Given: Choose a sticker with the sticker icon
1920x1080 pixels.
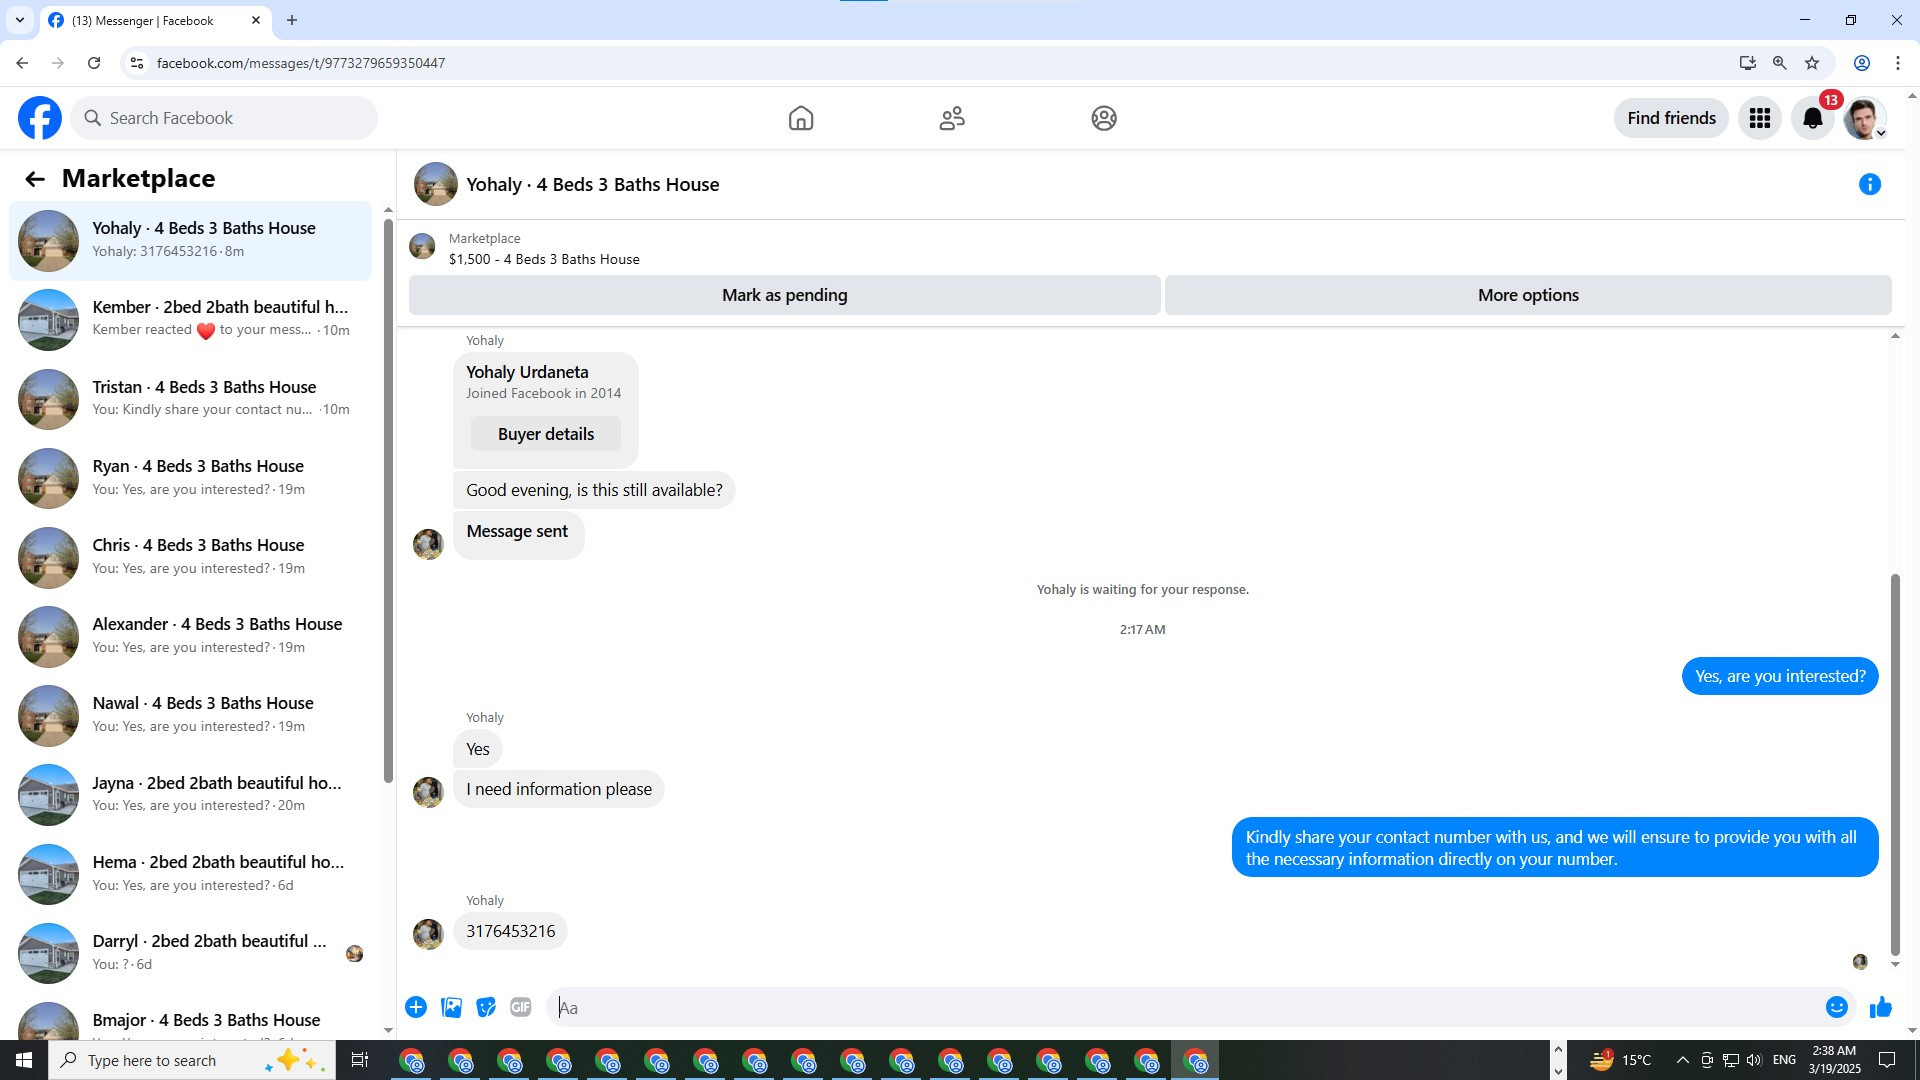Looking at the screenshot, I should click(486, 1007).
